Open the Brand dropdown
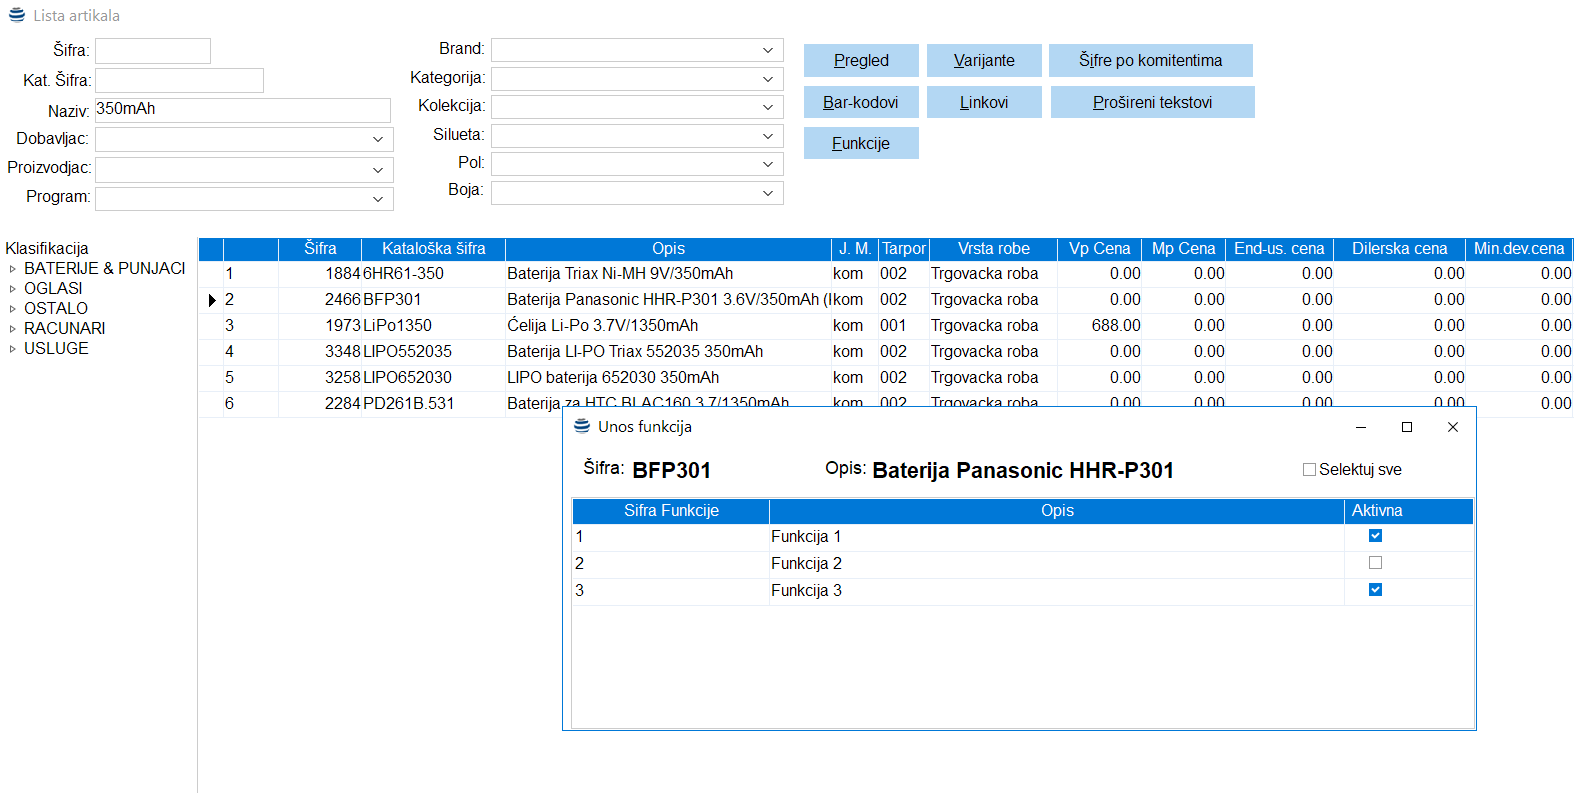The width and height of the screenshot is (1574, 793). tap(767, 50)
